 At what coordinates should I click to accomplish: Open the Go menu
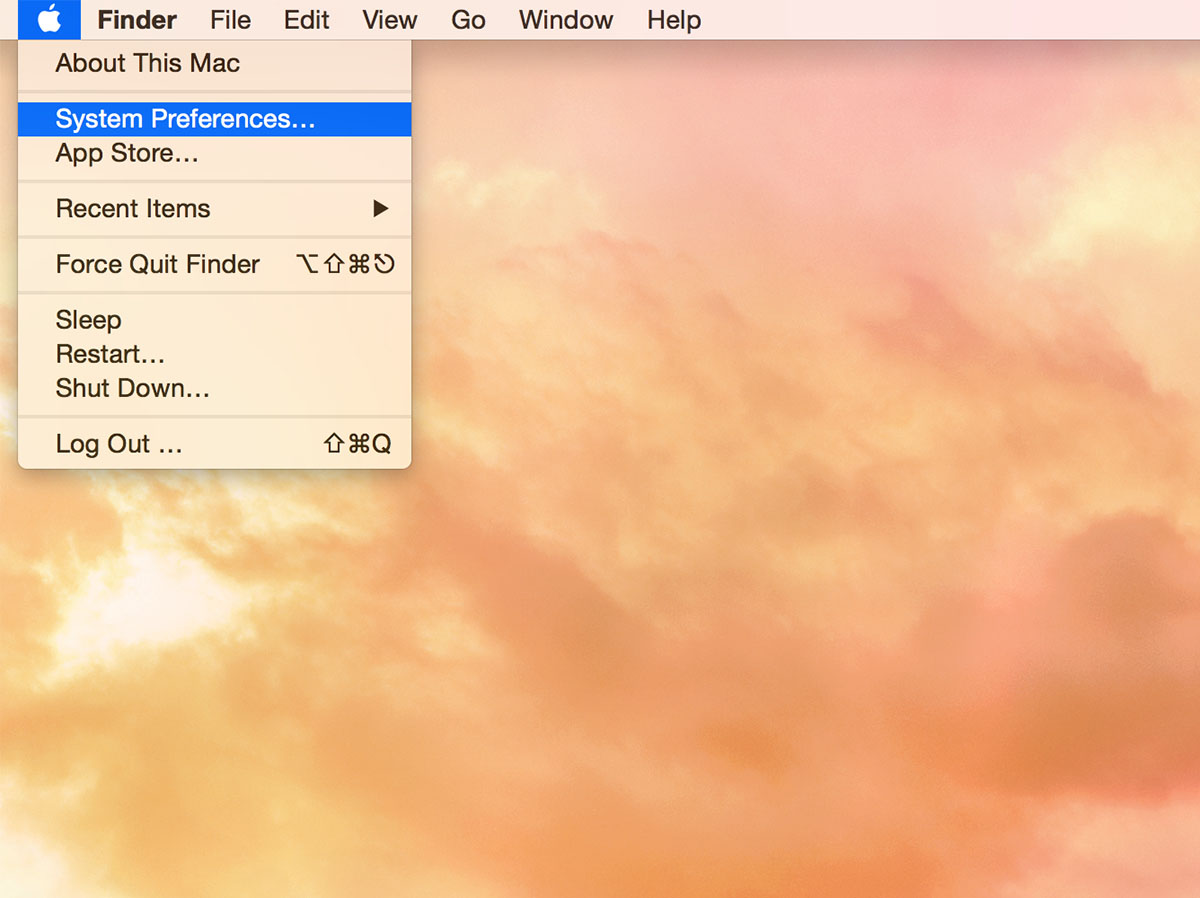468,20
